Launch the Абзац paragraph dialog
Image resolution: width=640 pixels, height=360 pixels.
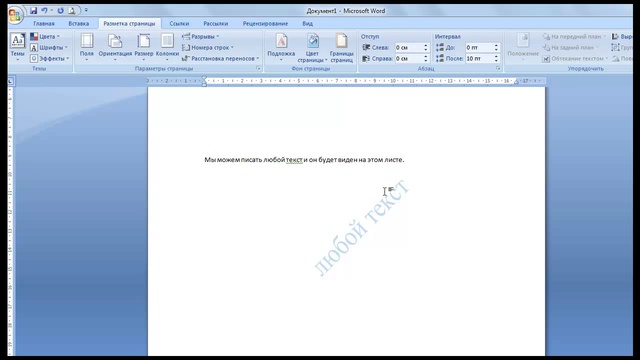click(x=498, y=69)
